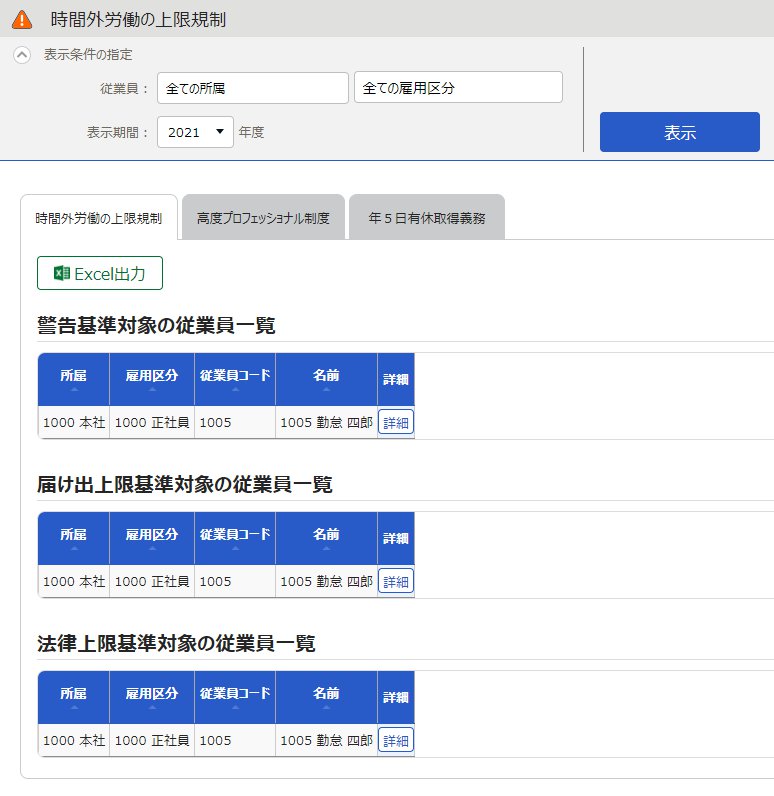774x796 pixels.
Task: Sort 届け出上限基準 table by 雇用区分
Action: point(152,538)
